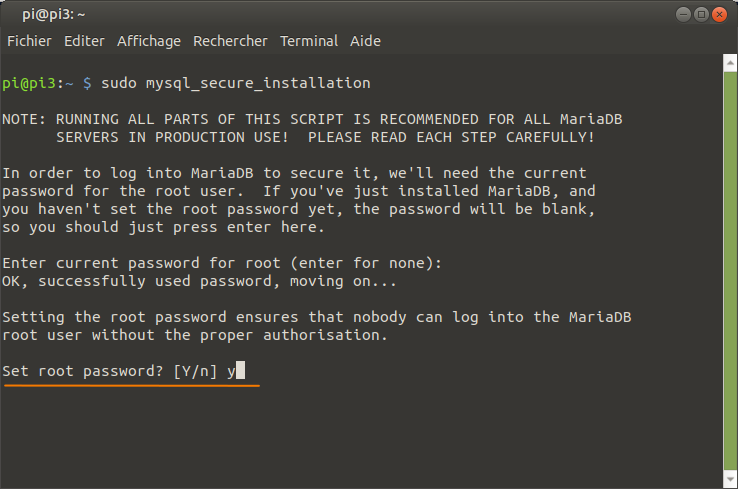Open the Aide help menu
The width and height of the screenshot is (738, 489).
[x=365, y=41]
